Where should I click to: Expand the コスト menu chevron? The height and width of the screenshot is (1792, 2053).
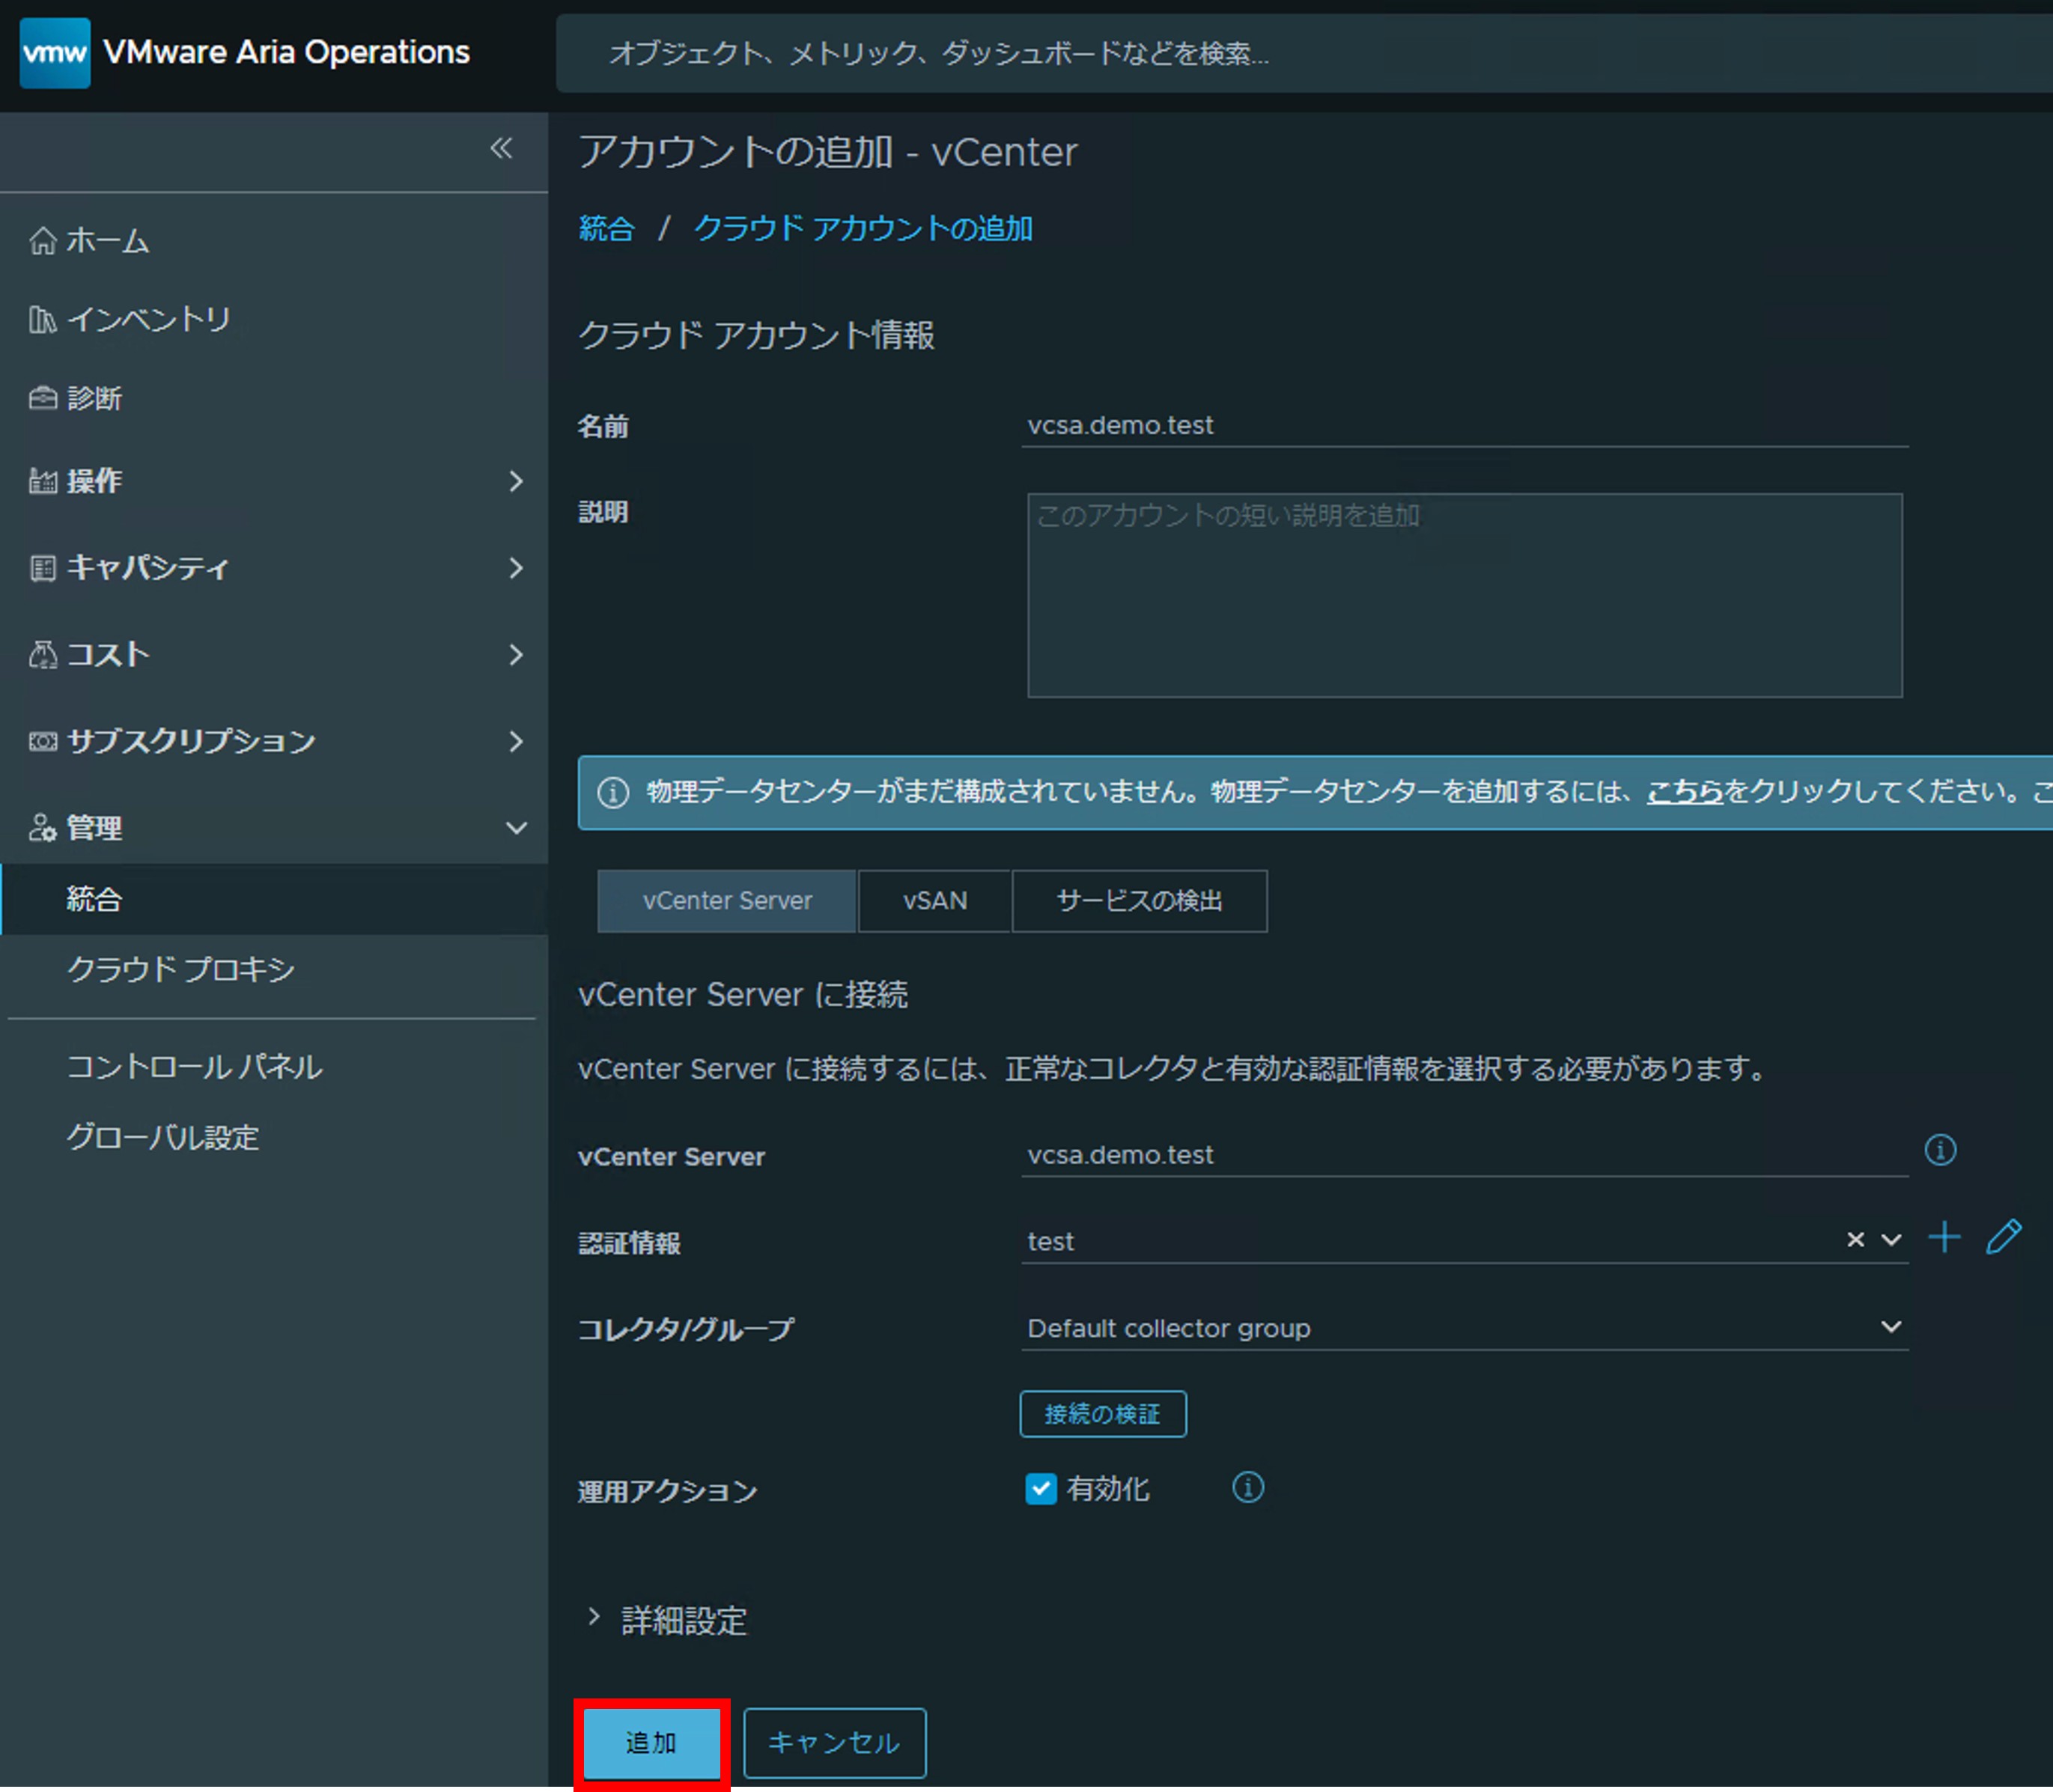[x=515, y=655]
